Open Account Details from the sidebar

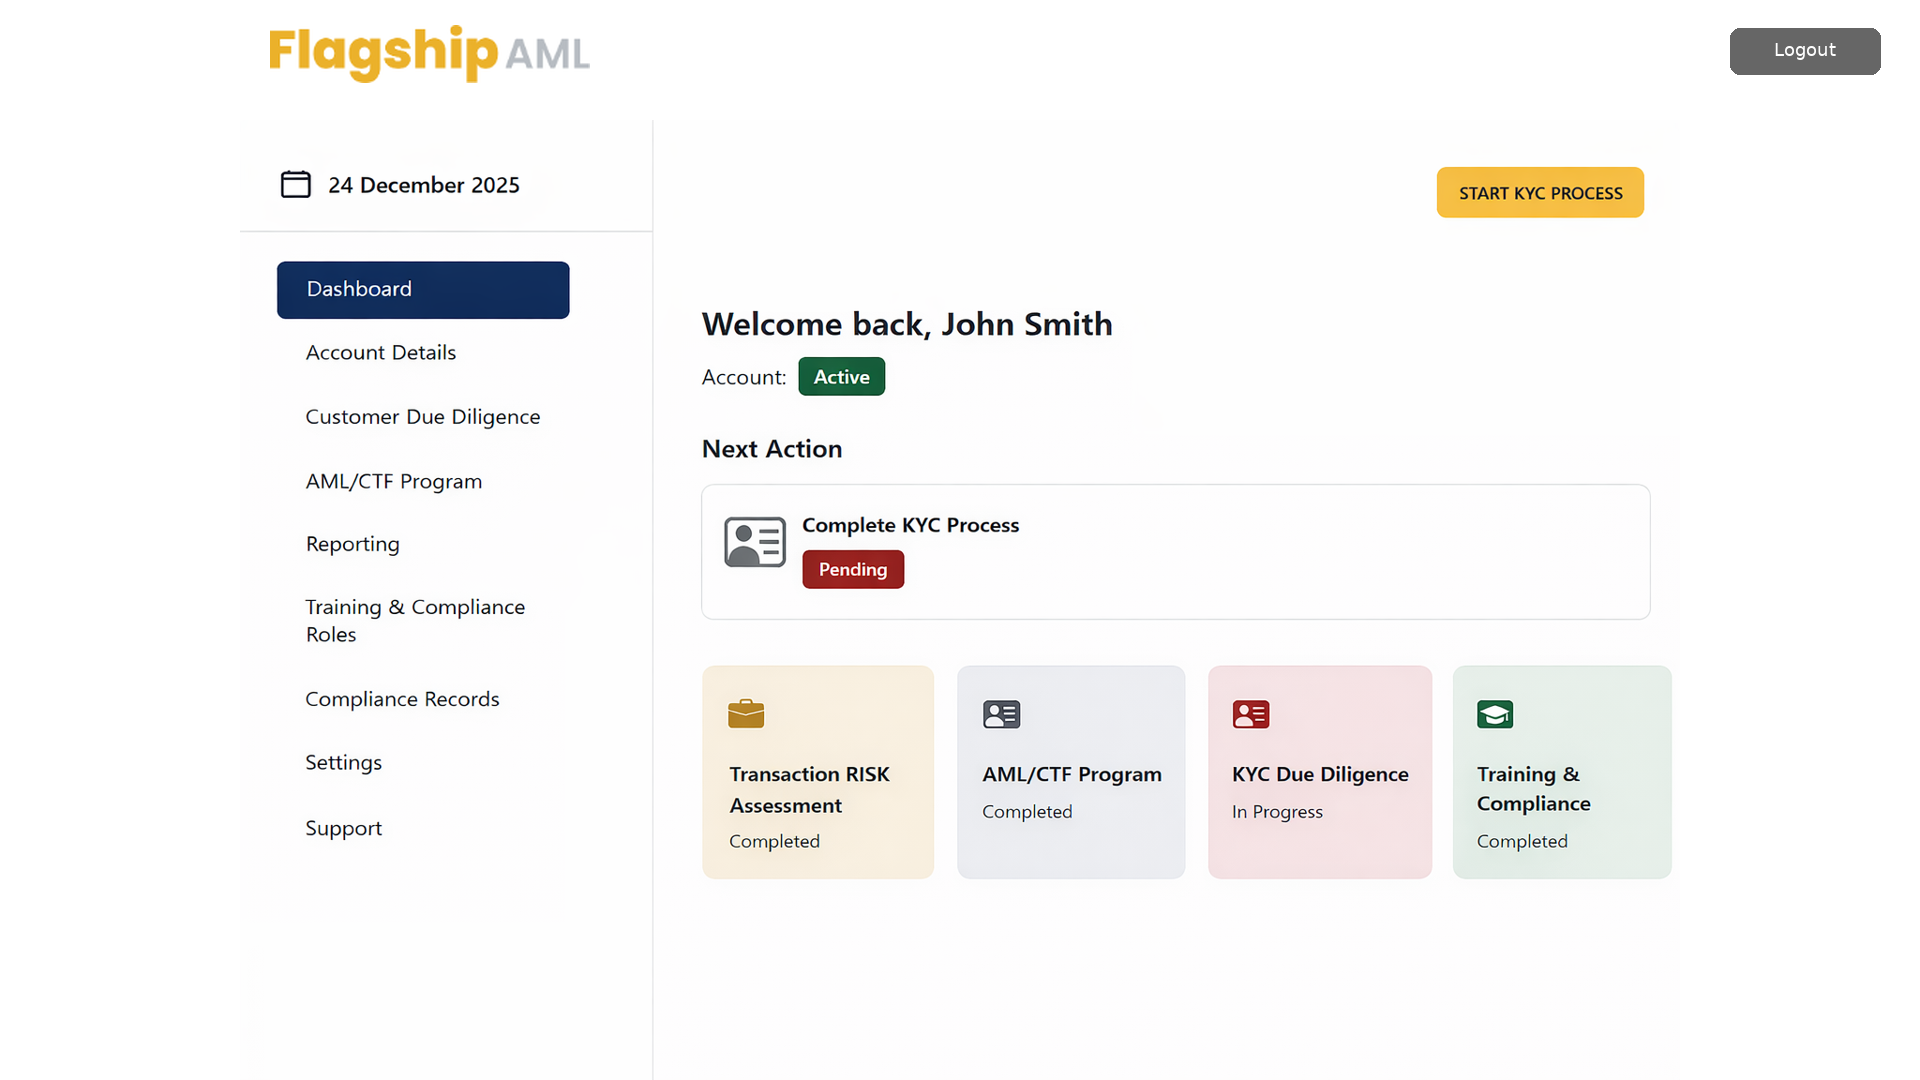tap(381, 353)
